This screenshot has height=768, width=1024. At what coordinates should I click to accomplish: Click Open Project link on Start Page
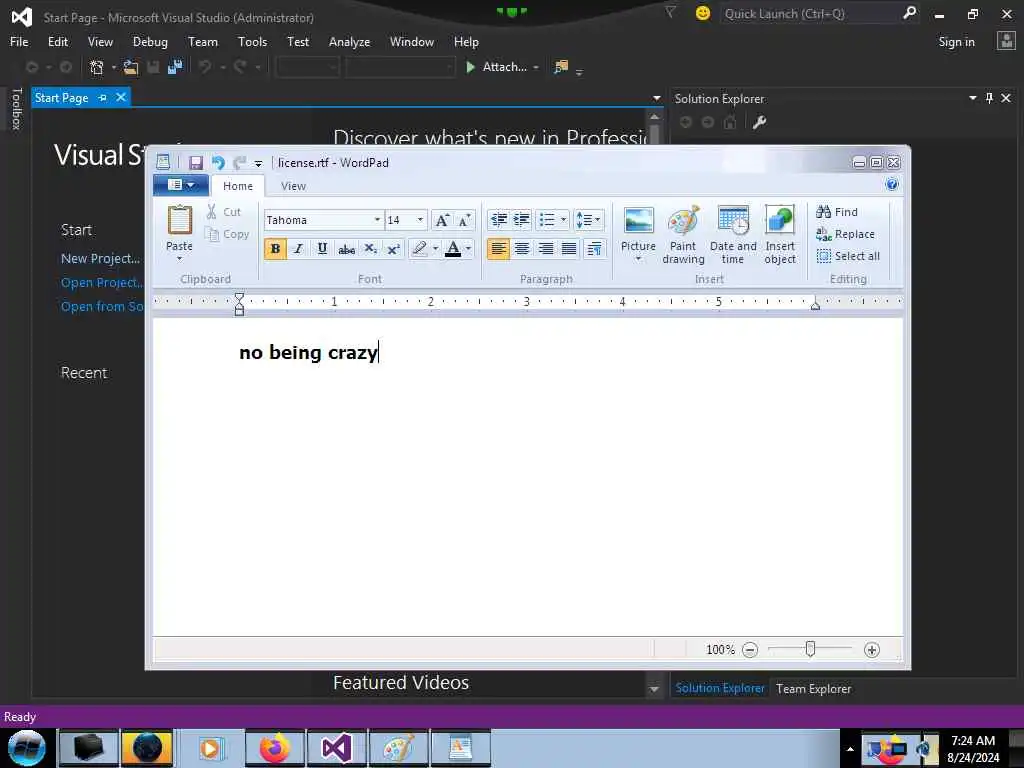(x=102, y=283)
